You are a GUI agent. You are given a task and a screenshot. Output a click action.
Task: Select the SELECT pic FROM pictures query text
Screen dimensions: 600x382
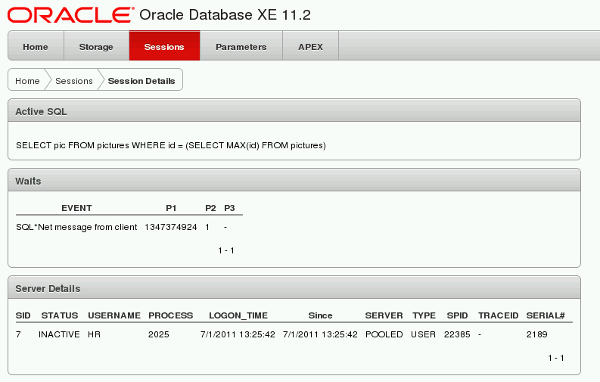pos(171,145)
